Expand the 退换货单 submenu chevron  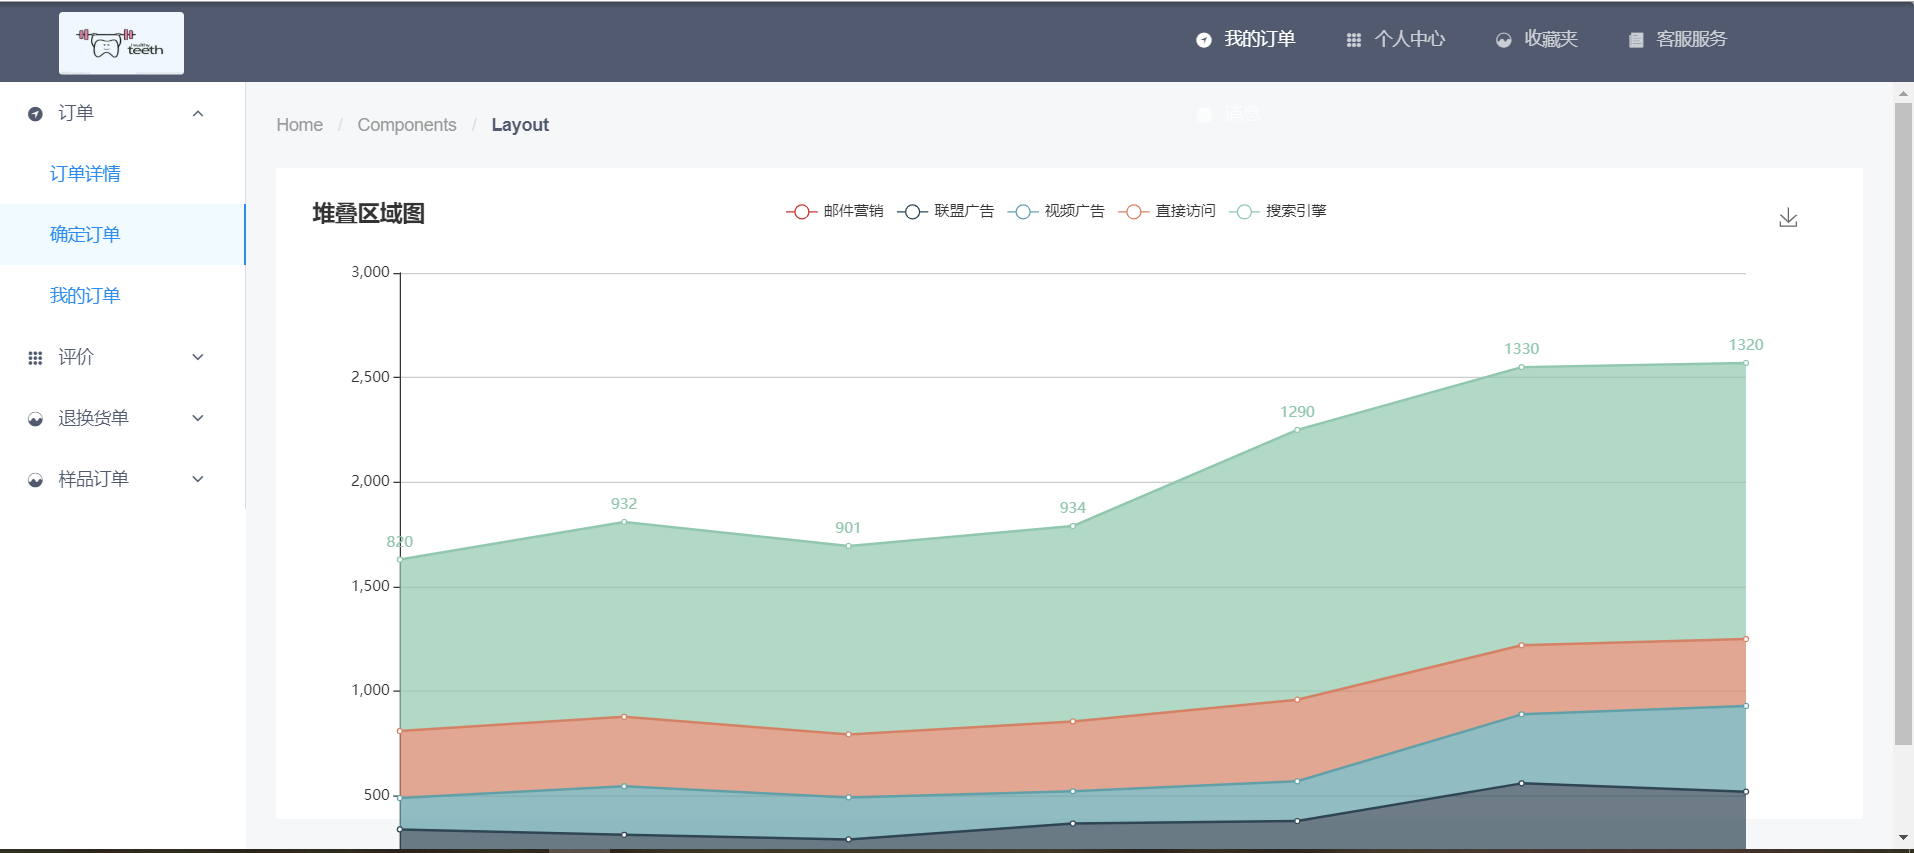[x=198, y=418]
